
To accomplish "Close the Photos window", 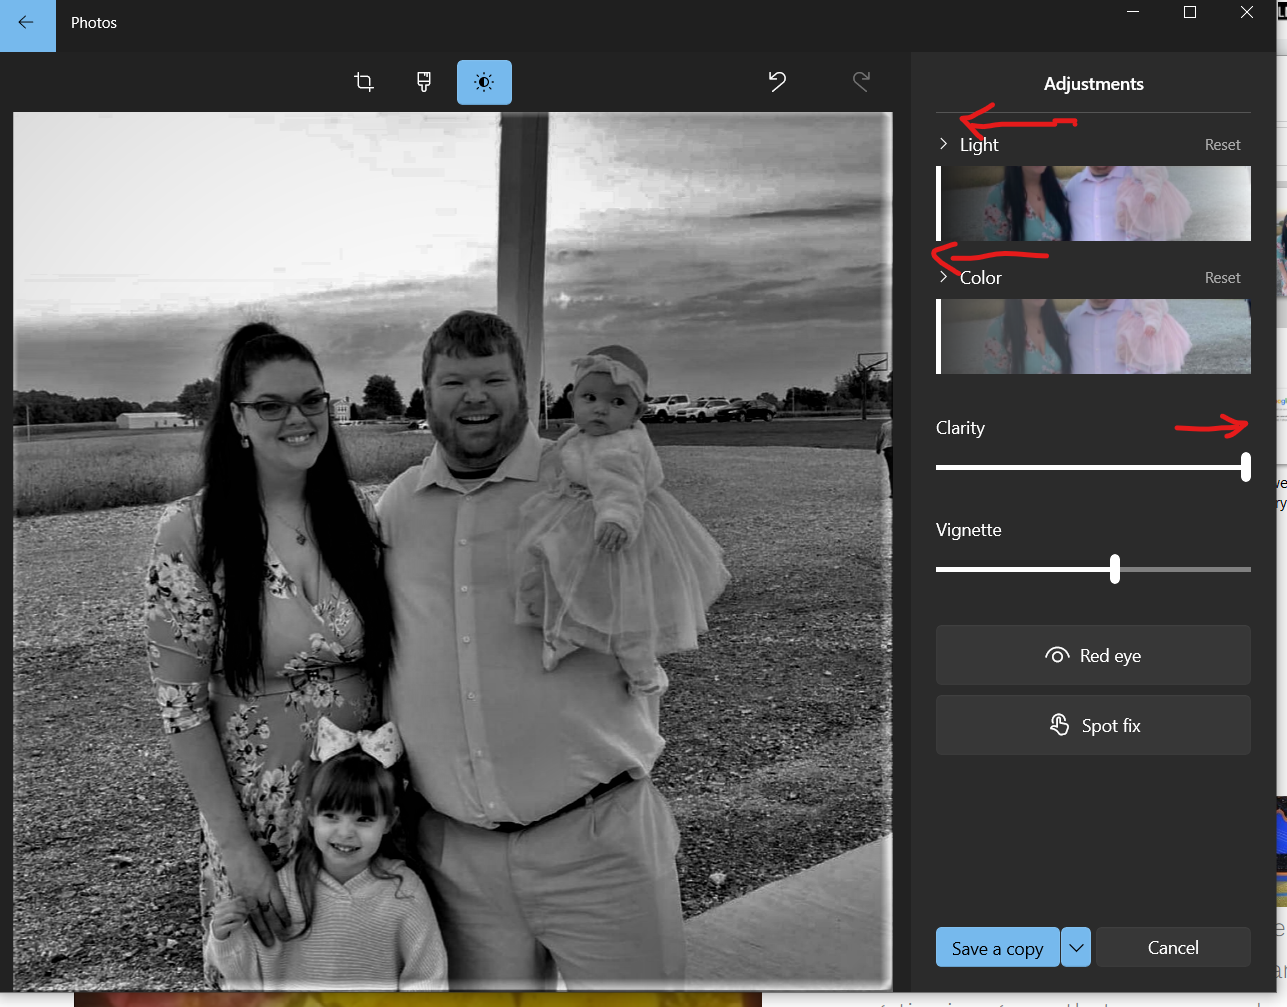I will click(x=1247, y=13).
